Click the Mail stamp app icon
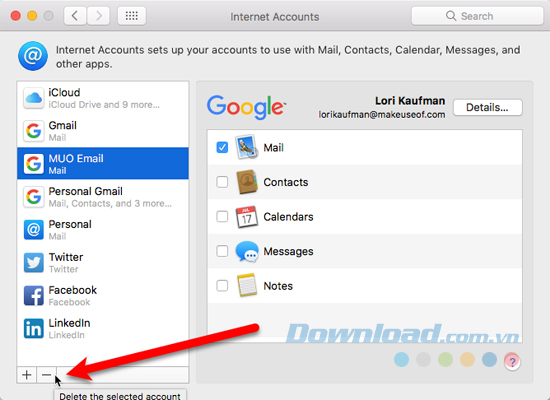Image resolution: width=550 pixels, height=400 pixels. click(x=247, y=147)
